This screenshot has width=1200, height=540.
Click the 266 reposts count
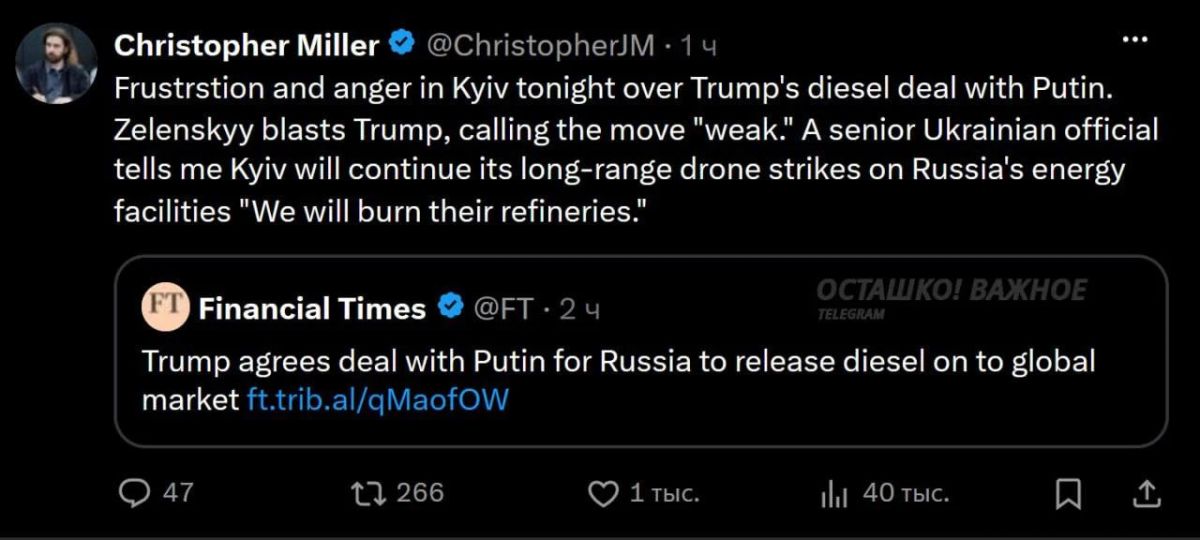click(420, 493)
